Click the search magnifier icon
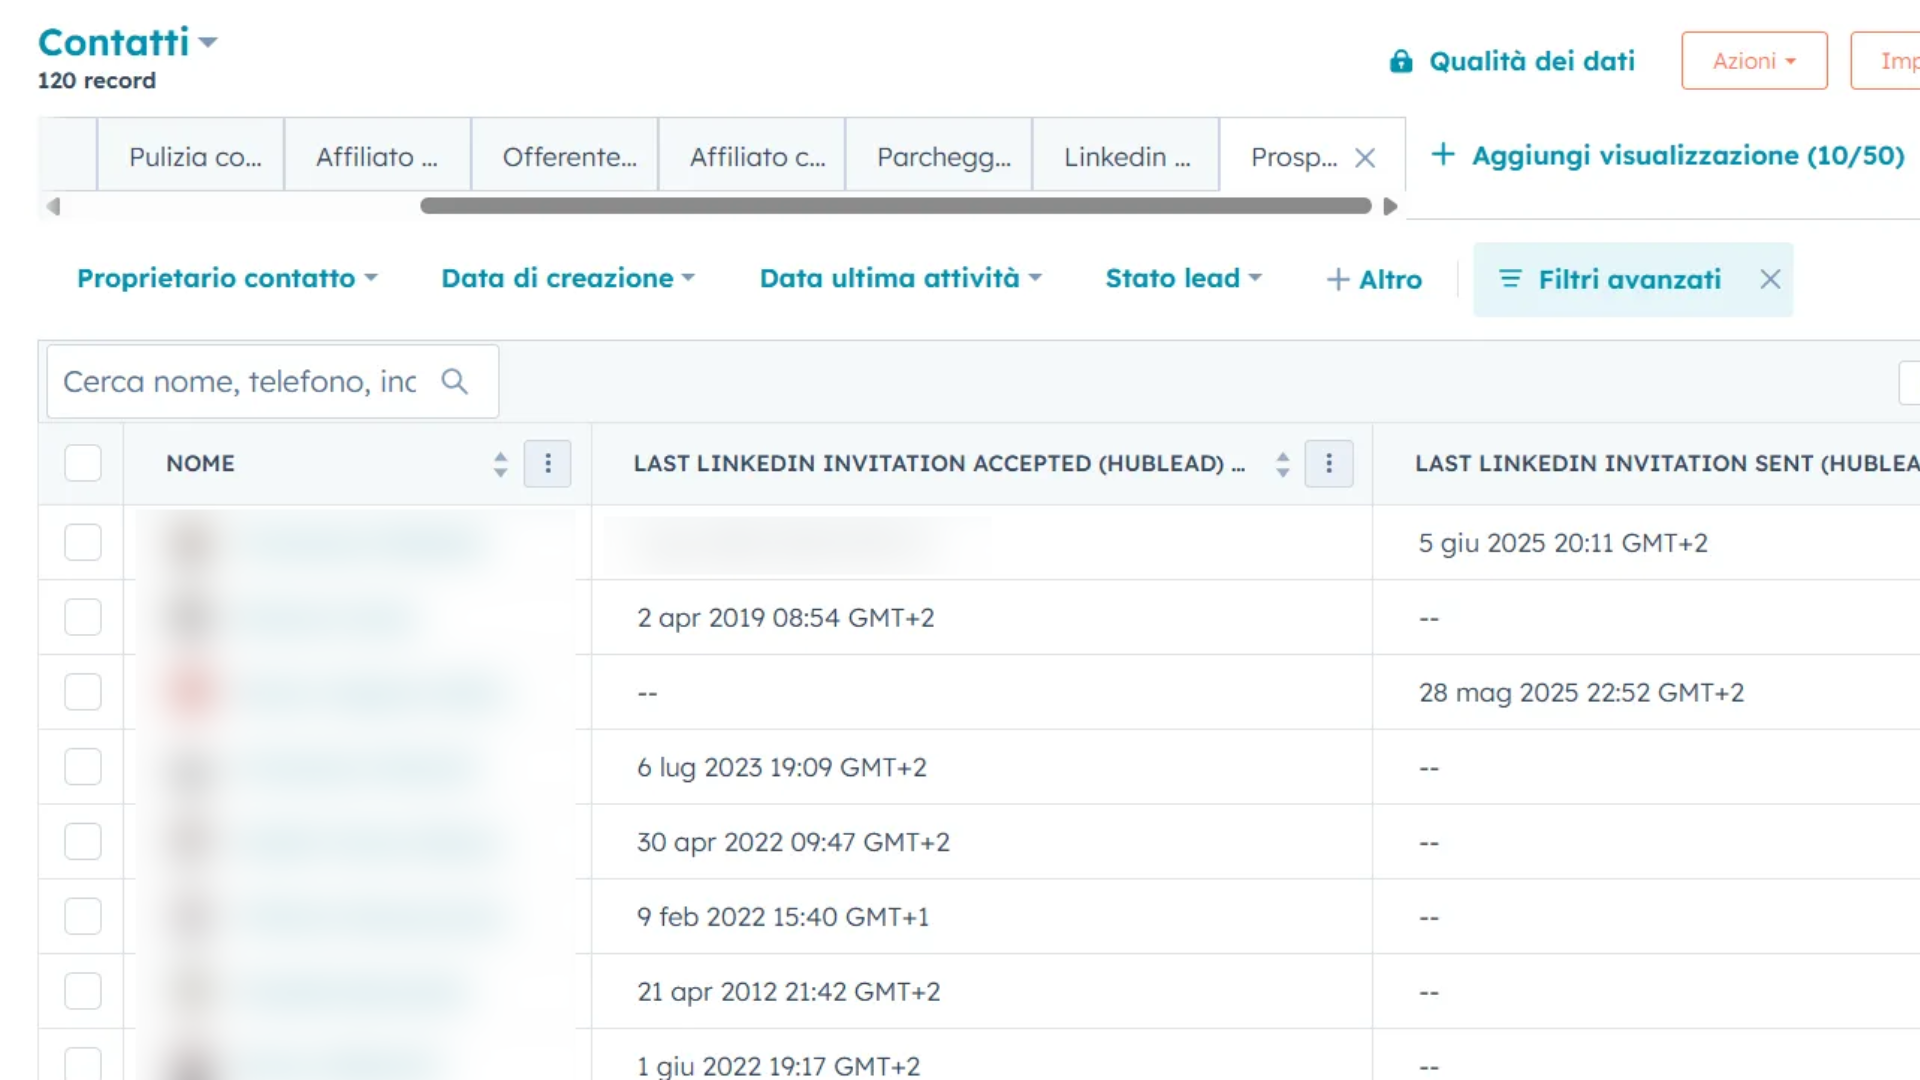This screenshot has width=1920, height=1080. (x=455, y=381)
